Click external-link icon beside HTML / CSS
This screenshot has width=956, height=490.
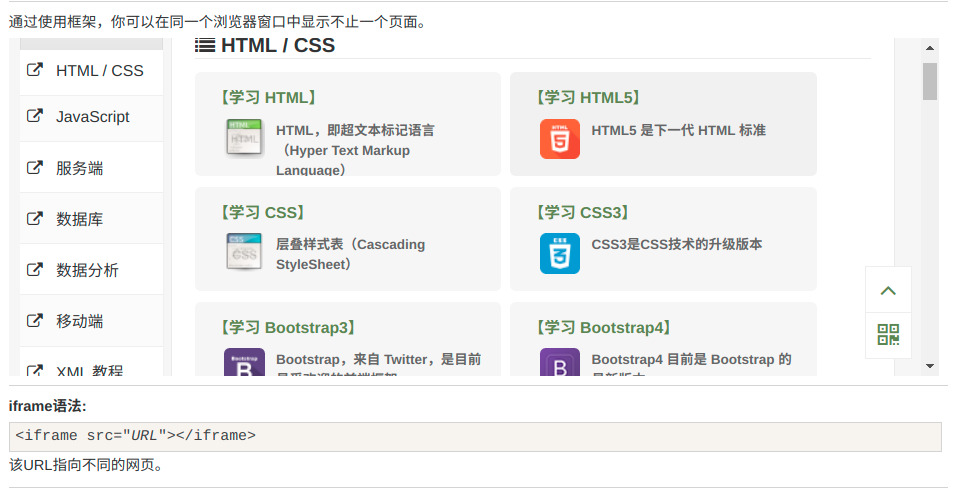click(35, 69)
